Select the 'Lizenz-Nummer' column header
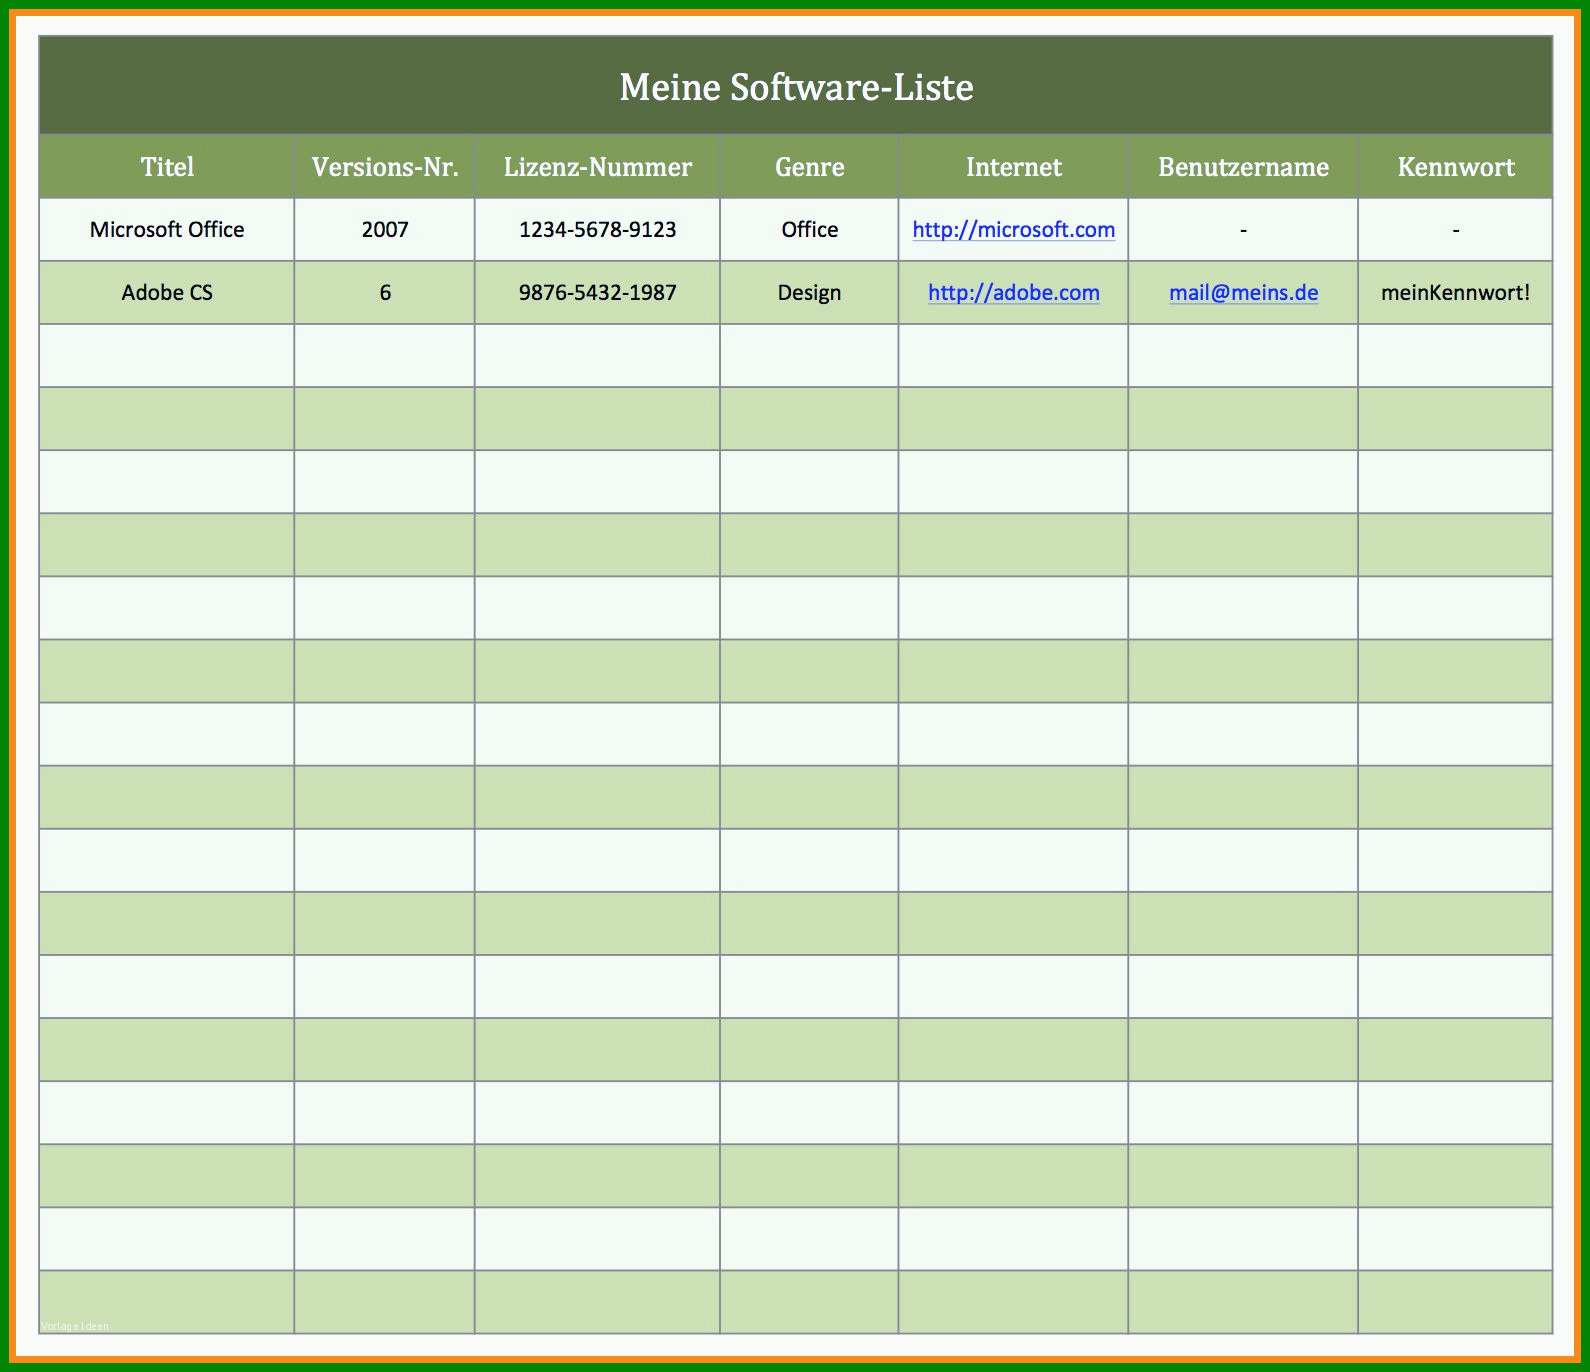 point(598,166)
